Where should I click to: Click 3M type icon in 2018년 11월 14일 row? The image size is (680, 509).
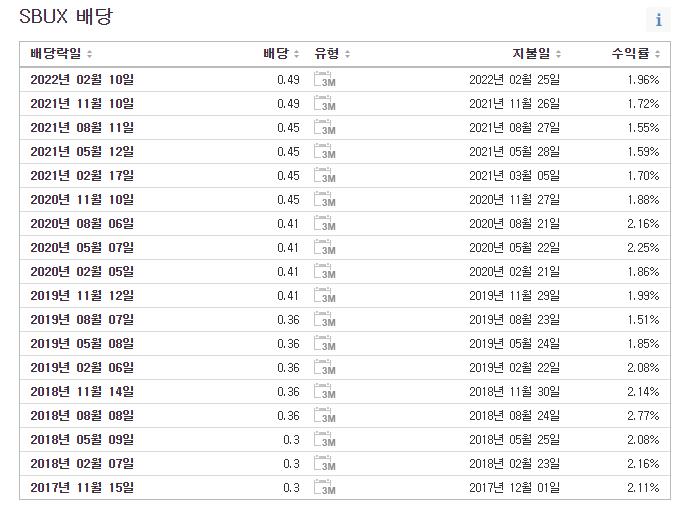pos(325,392)
